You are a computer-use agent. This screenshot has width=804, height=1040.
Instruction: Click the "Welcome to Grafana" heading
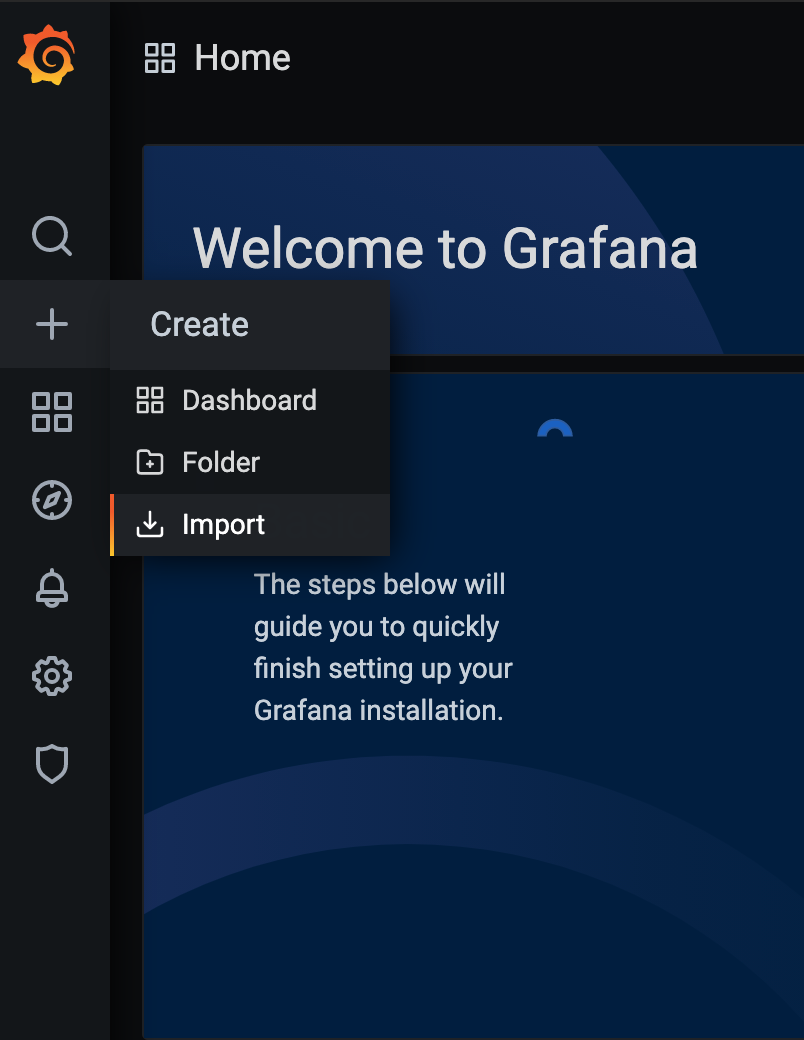coord(445,249)
